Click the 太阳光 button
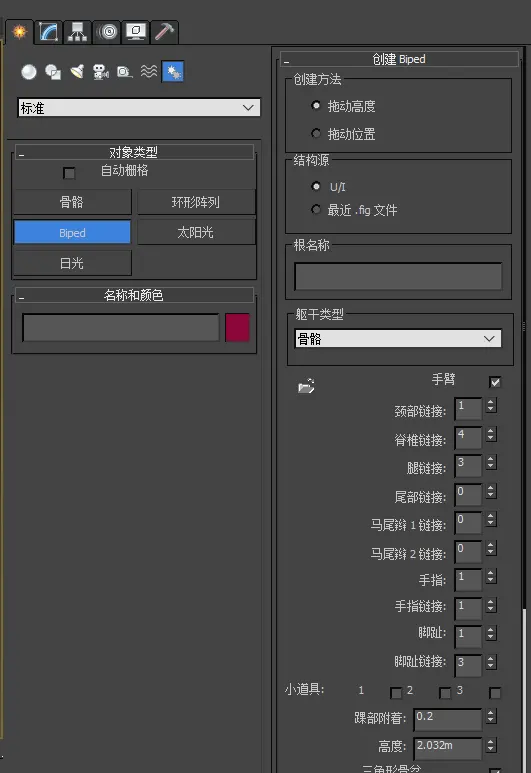 tap(196, 232)
